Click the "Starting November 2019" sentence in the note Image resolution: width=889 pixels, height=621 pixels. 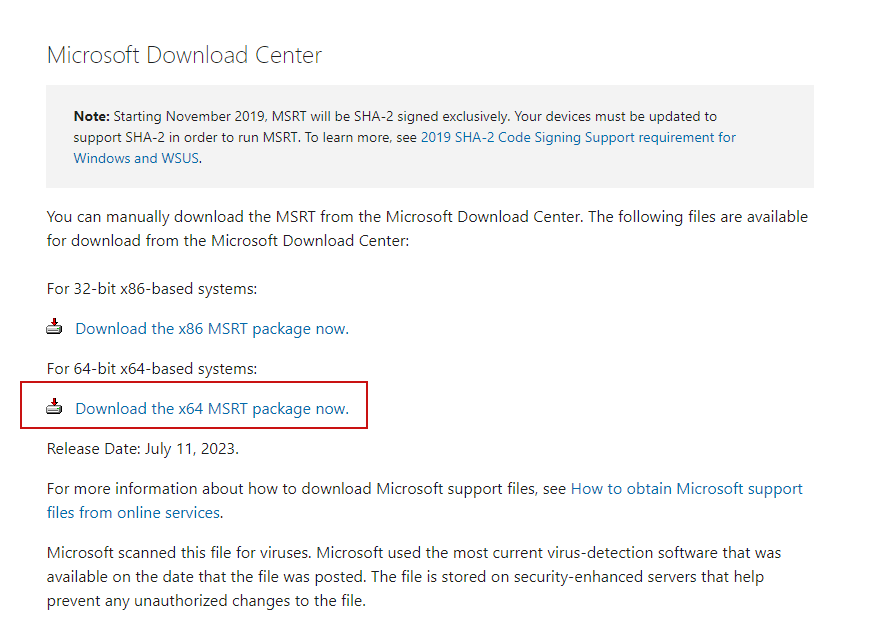click(x=230, y=116)
